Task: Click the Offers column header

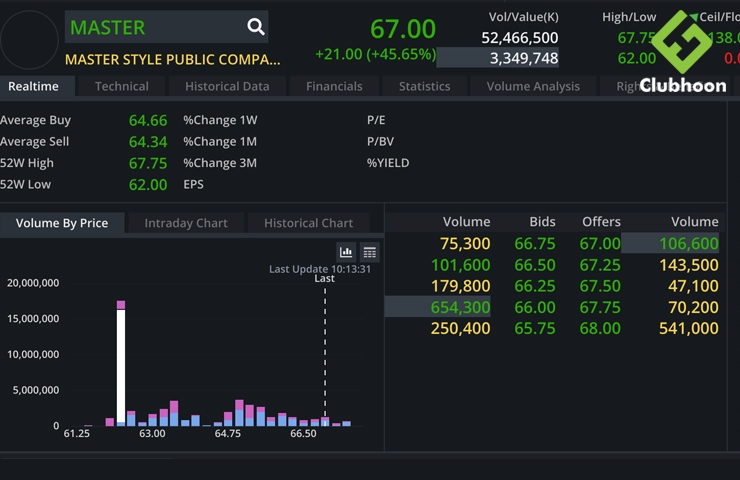Action: click(601, 222)
